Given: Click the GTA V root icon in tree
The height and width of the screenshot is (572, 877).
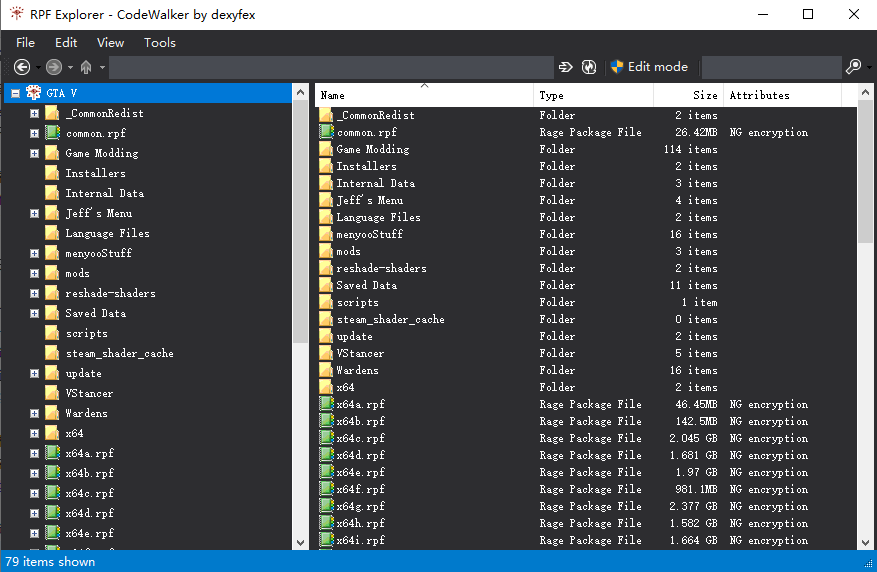Looking at the screenshot, I should [33, 93].
